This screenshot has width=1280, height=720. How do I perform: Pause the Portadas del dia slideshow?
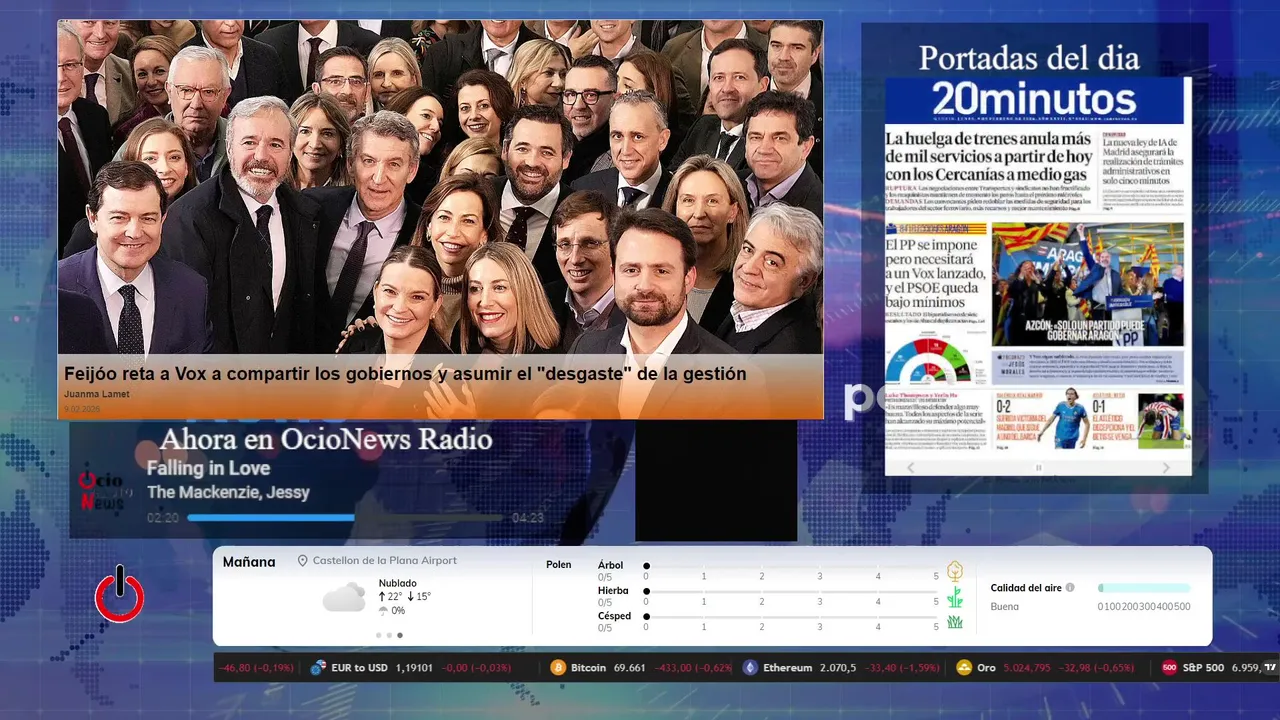click(x=1038, y=467)
